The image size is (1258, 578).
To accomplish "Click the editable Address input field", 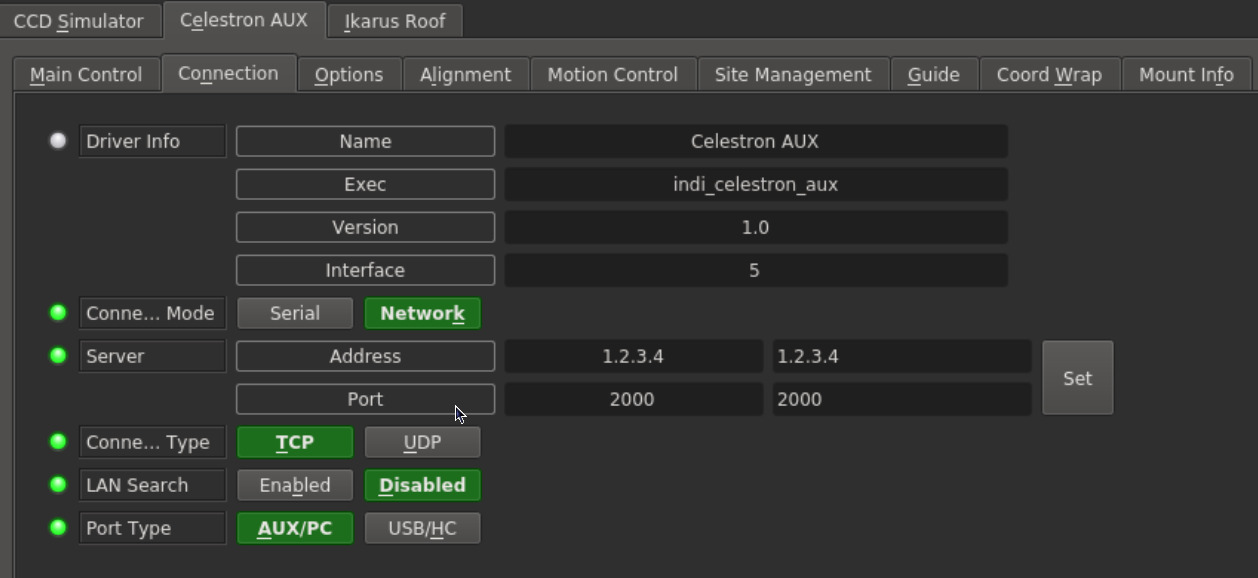I will click(x=901, y=356).
